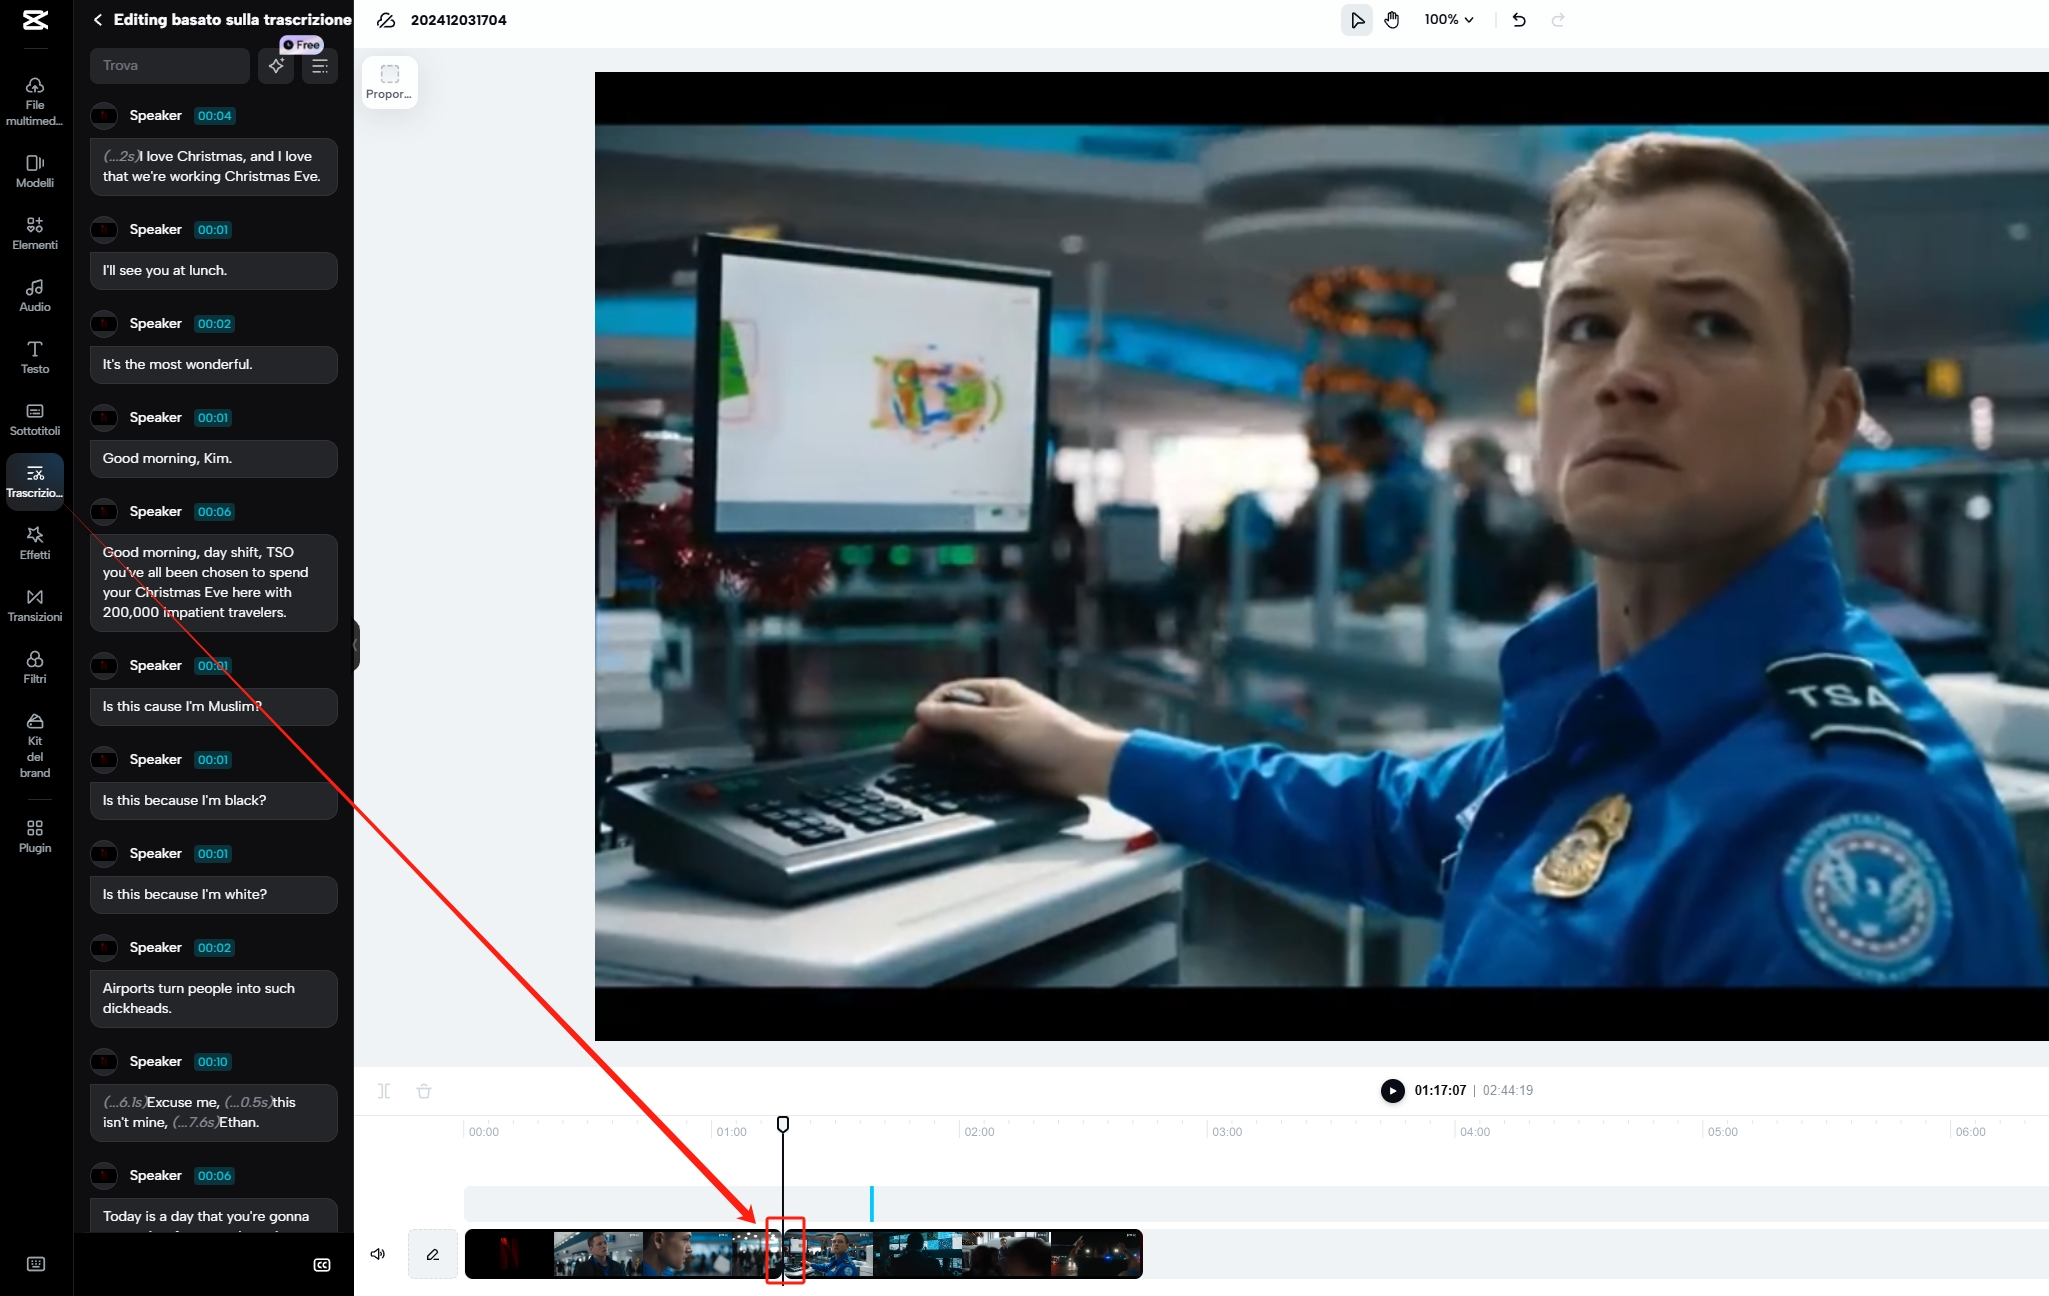
Task: Mute the video track audio
Action: [x=378, y=1254]
